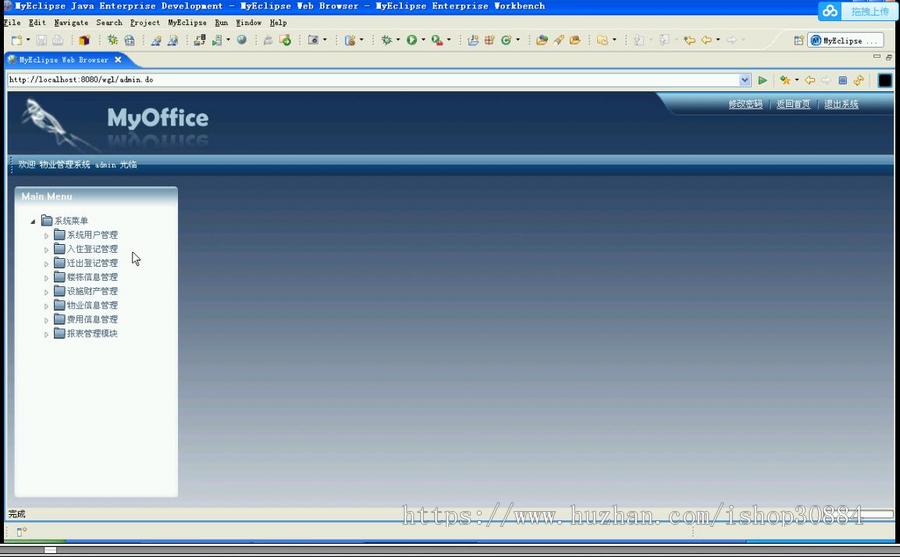Click the cloud upload widget icon

tap(830, 11)
